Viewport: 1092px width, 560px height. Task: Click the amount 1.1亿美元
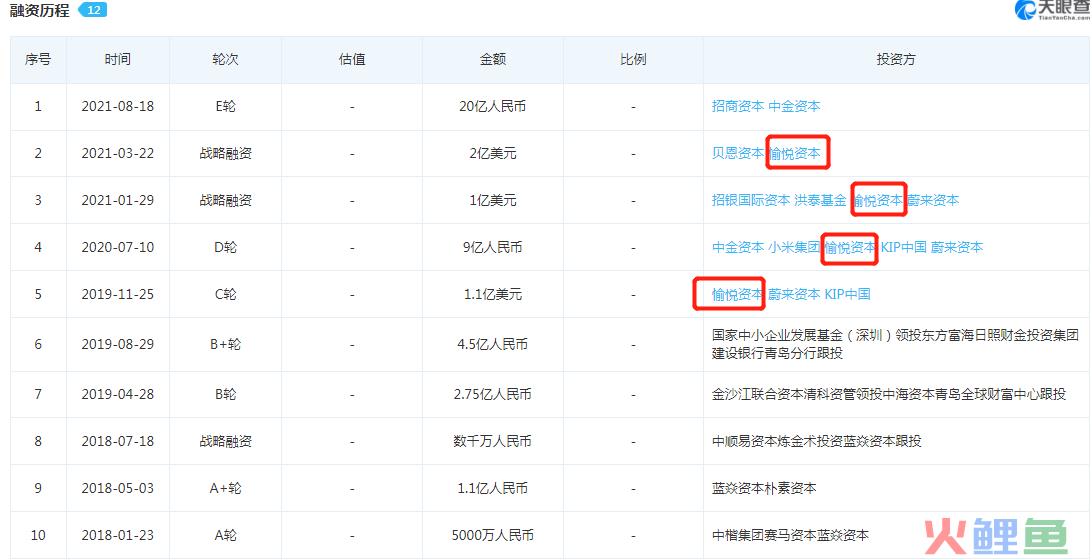pos(492,295)
